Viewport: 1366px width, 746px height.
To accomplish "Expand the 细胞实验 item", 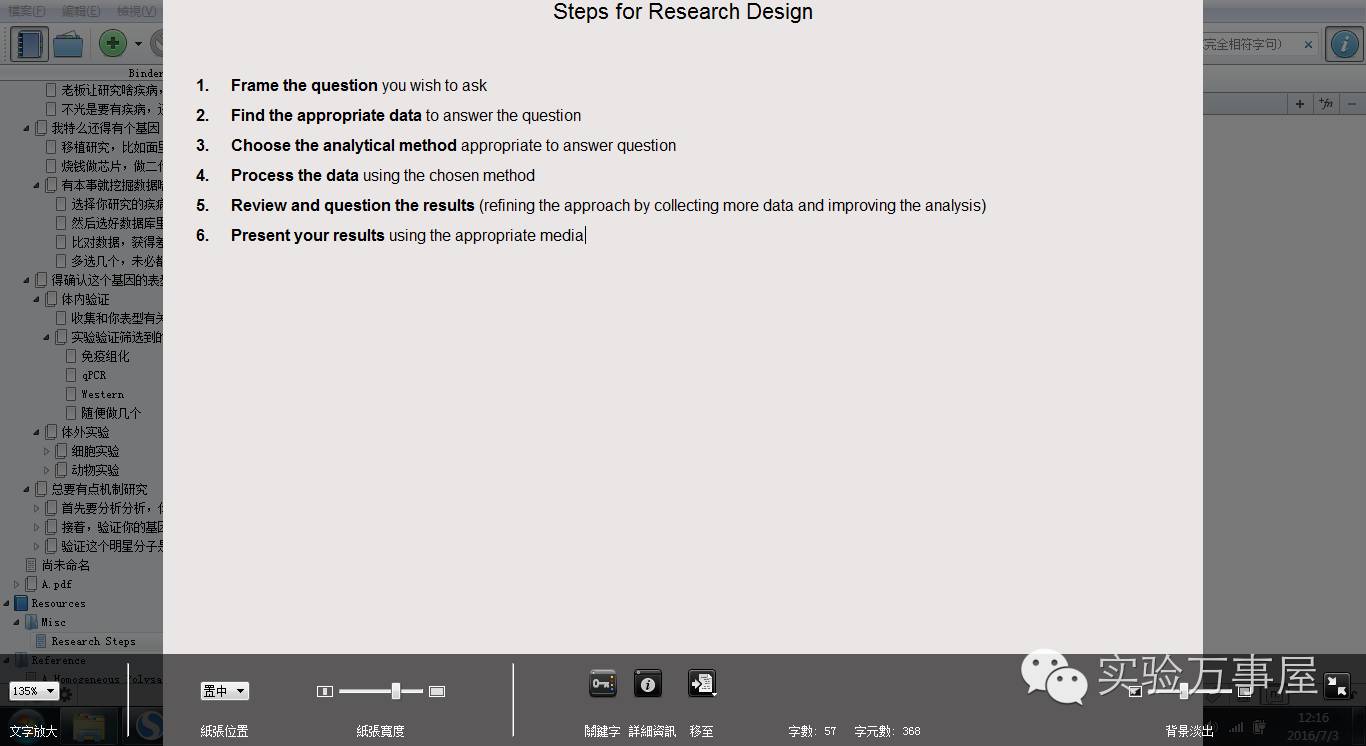I will 47,451.
